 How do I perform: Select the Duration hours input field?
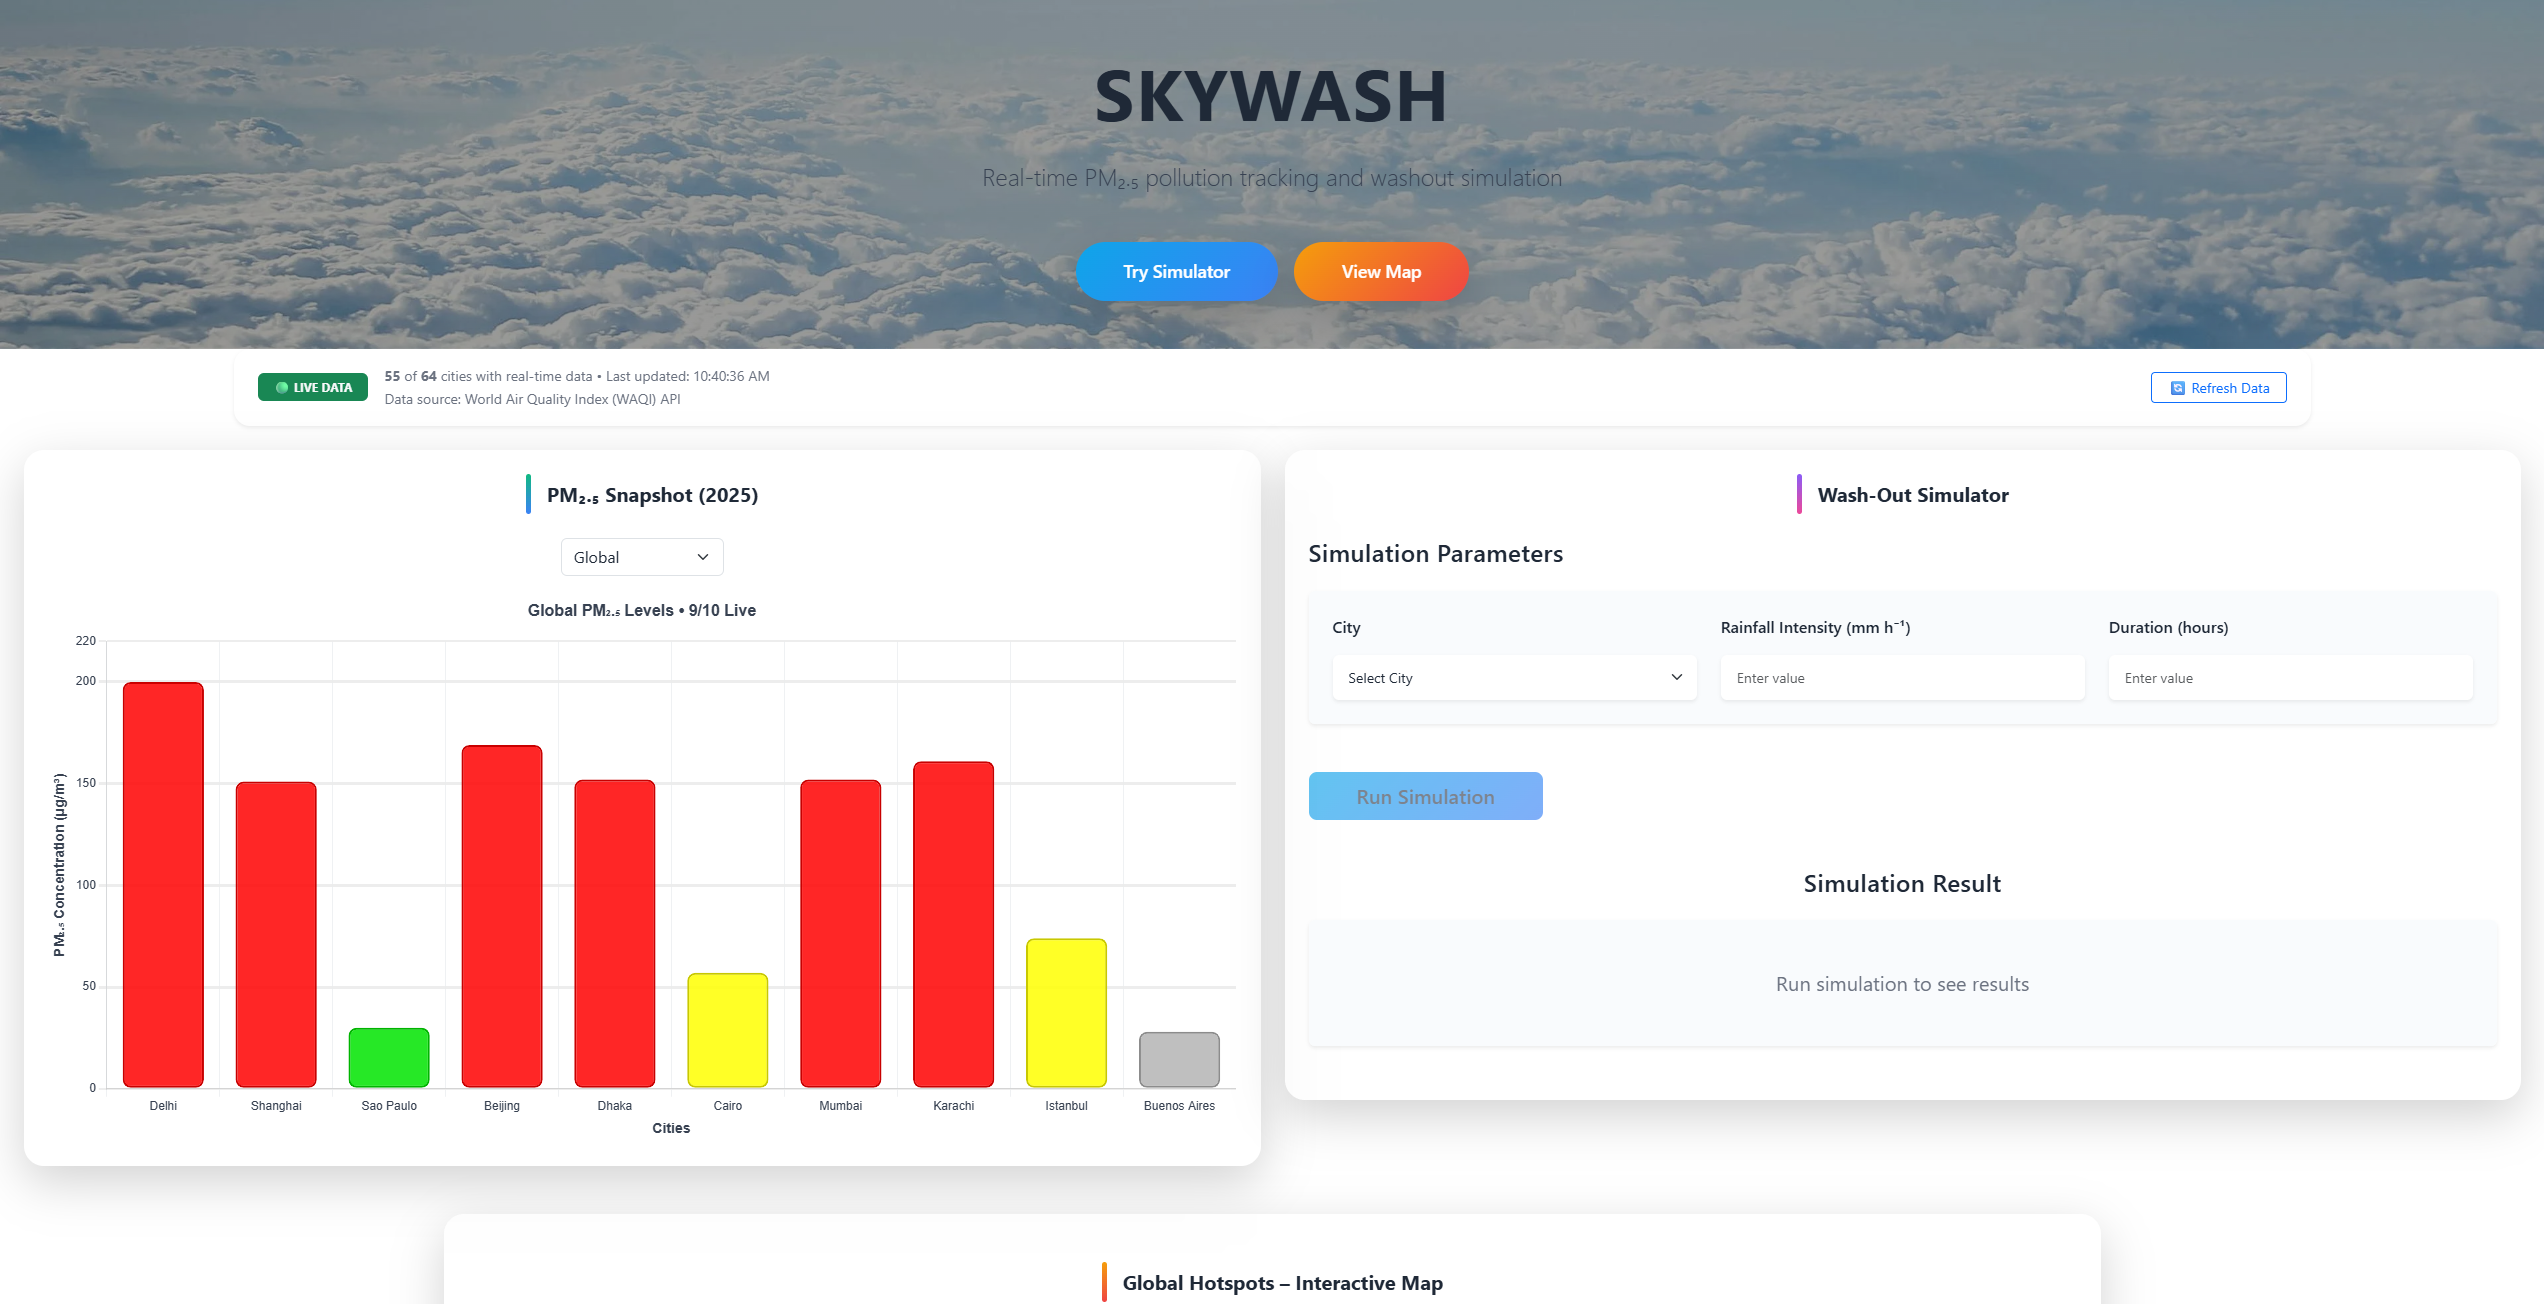2290,678
